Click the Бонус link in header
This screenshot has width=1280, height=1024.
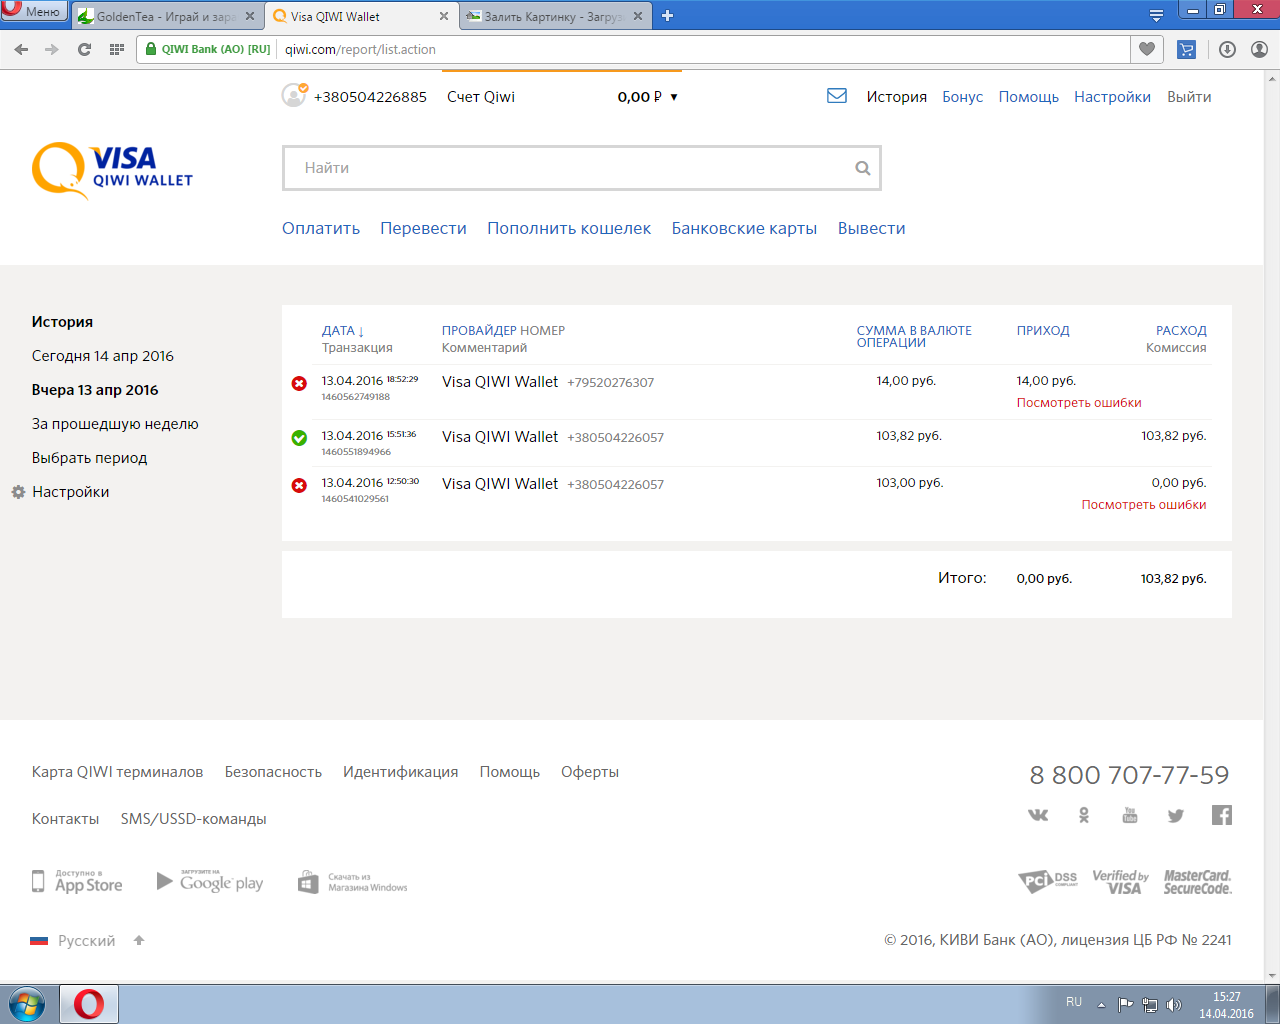962,97
